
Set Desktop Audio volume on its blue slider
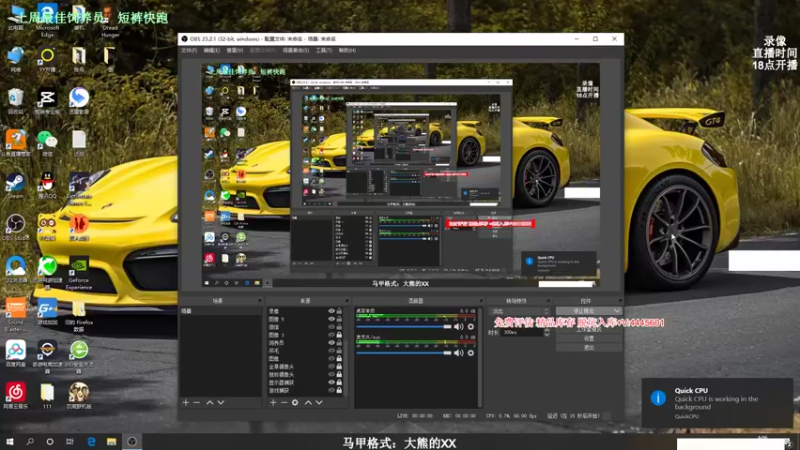(404, 327)
